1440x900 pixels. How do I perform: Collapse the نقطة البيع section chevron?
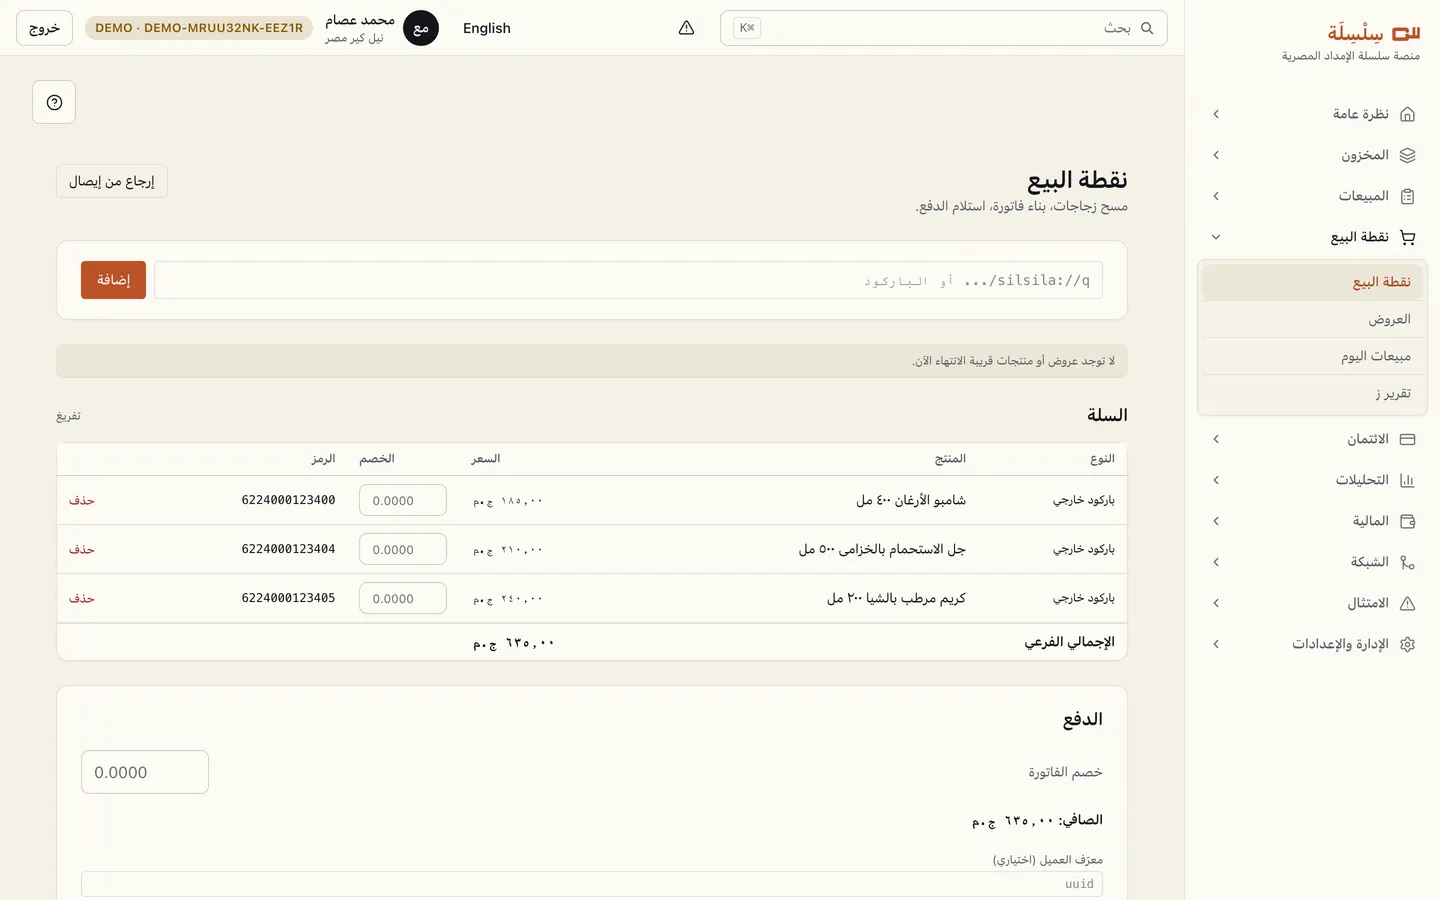[x=1216, y=237]
